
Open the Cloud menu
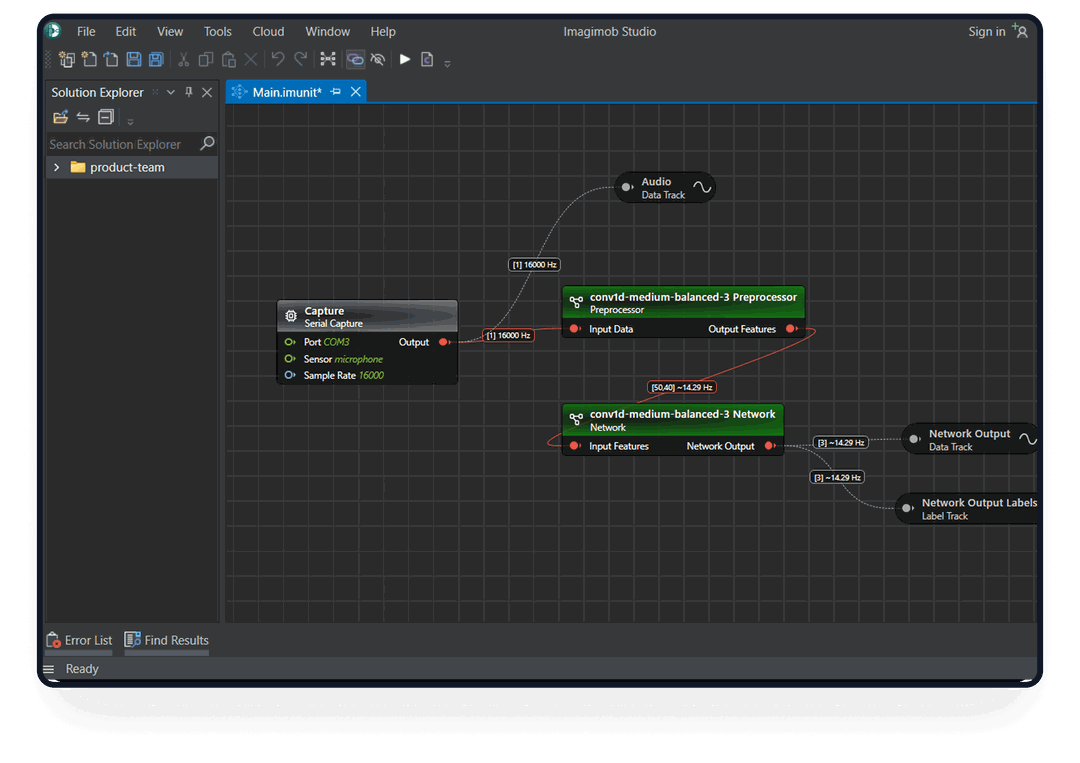[x=268, y=31]
